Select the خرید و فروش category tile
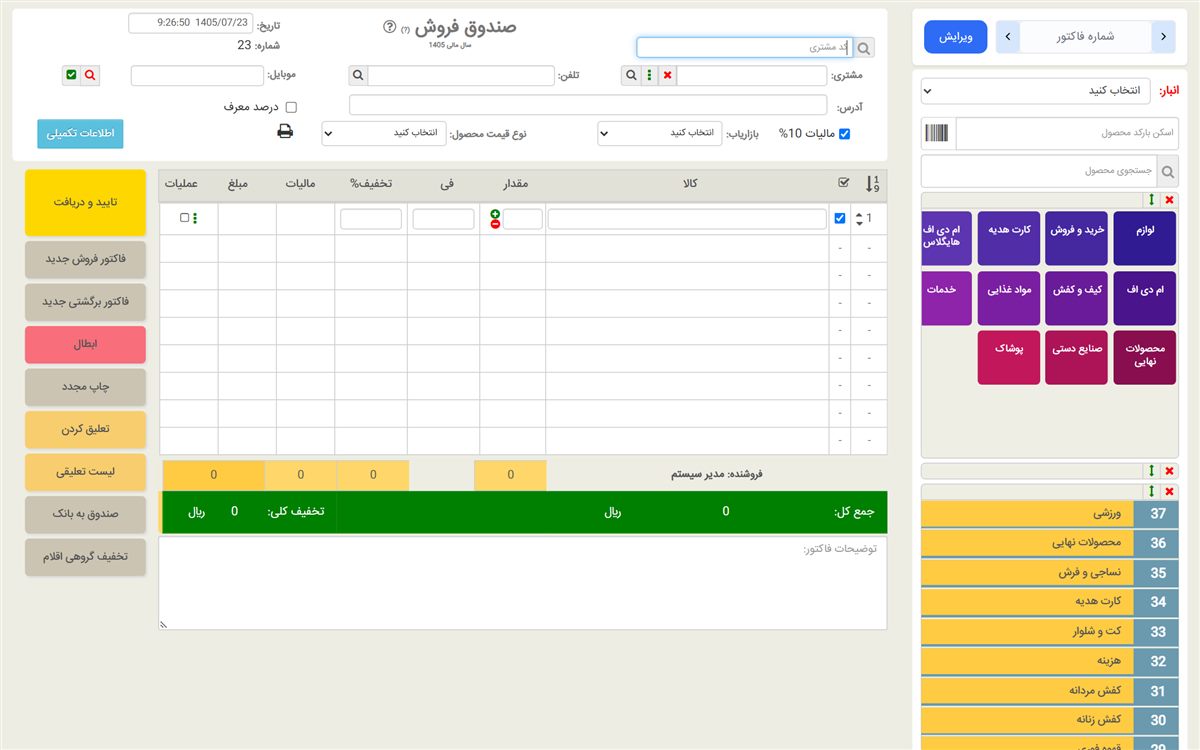The image size is (1200, 750). tap(1077, 238)
